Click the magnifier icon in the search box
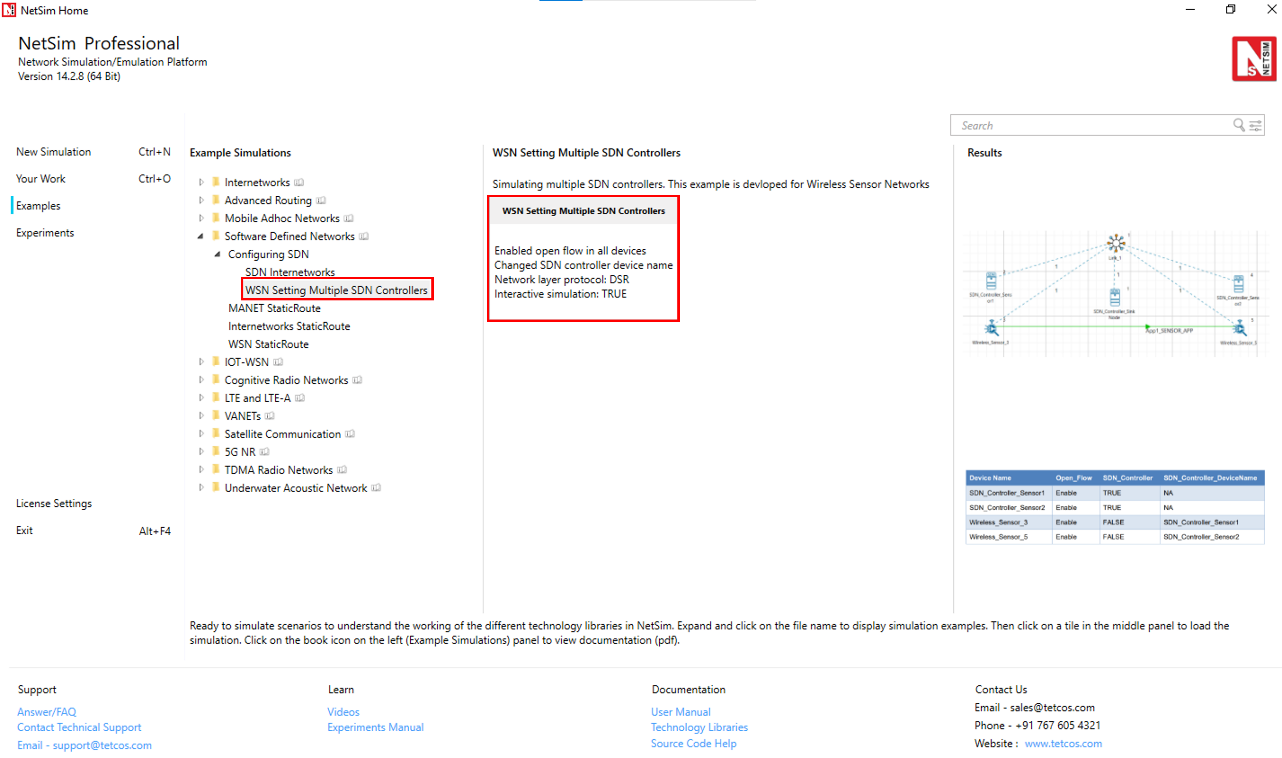The image size is (1282, 758). coord(1239,125)
